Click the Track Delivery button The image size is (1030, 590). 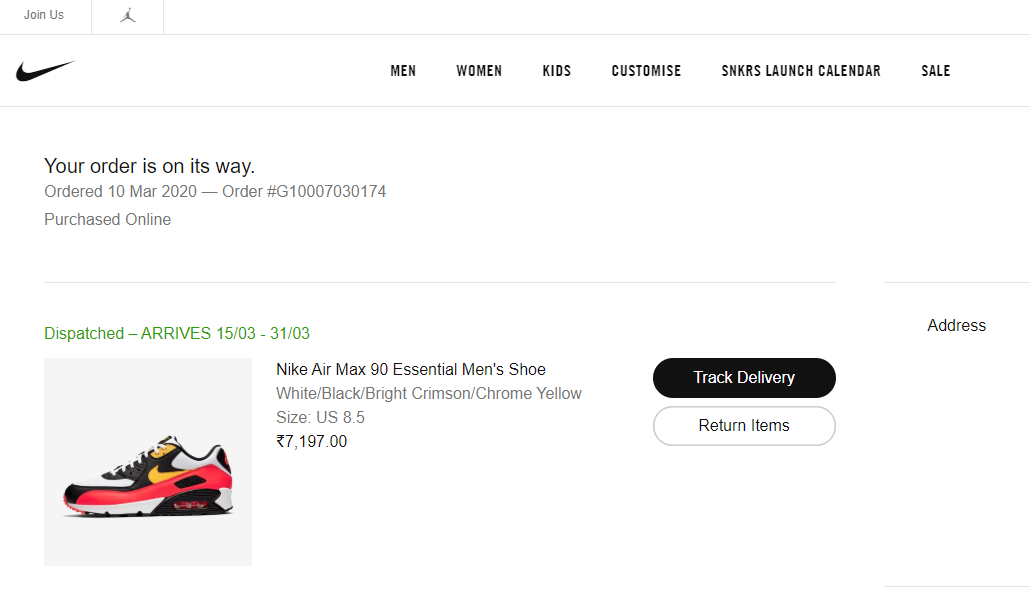coord(744,378)
